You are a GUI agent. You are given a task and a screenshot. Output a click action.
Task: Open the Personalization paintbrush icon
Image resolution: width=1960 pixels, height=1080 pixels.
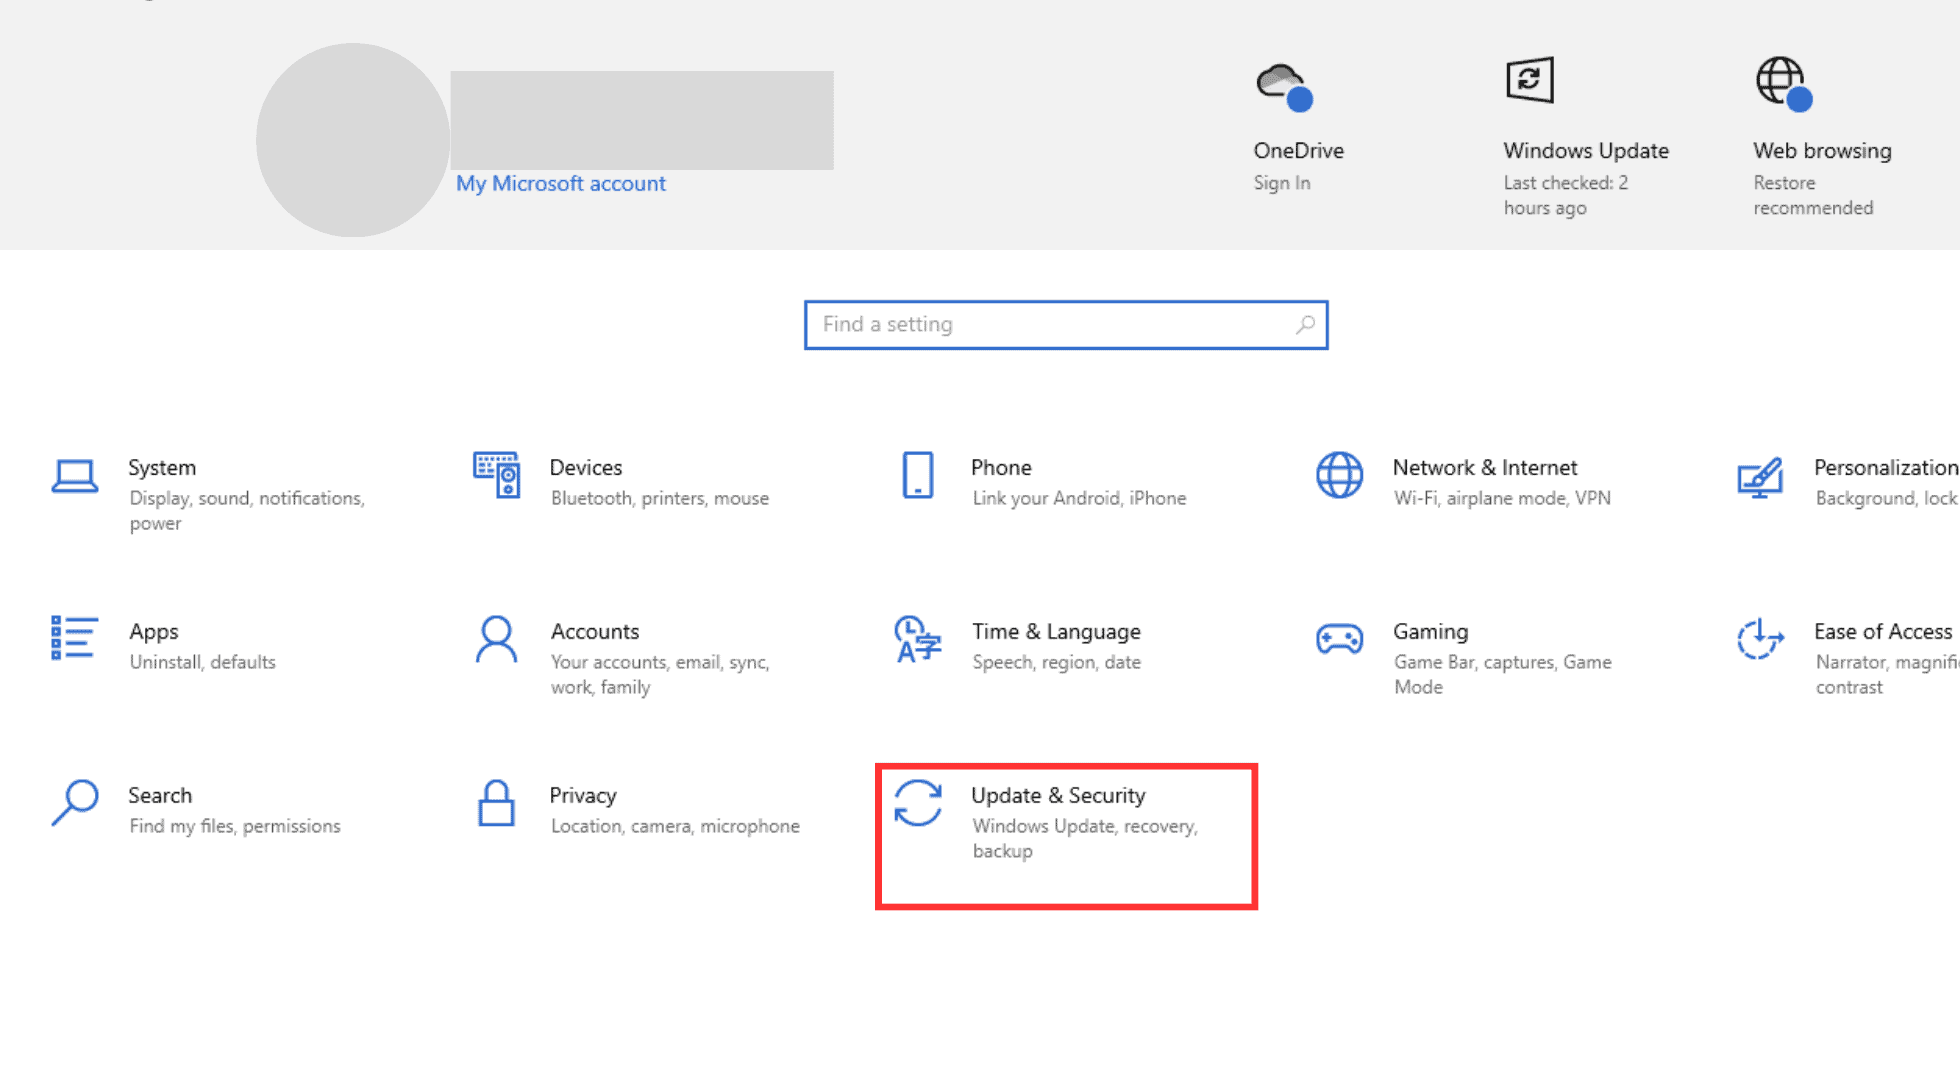1760,477
